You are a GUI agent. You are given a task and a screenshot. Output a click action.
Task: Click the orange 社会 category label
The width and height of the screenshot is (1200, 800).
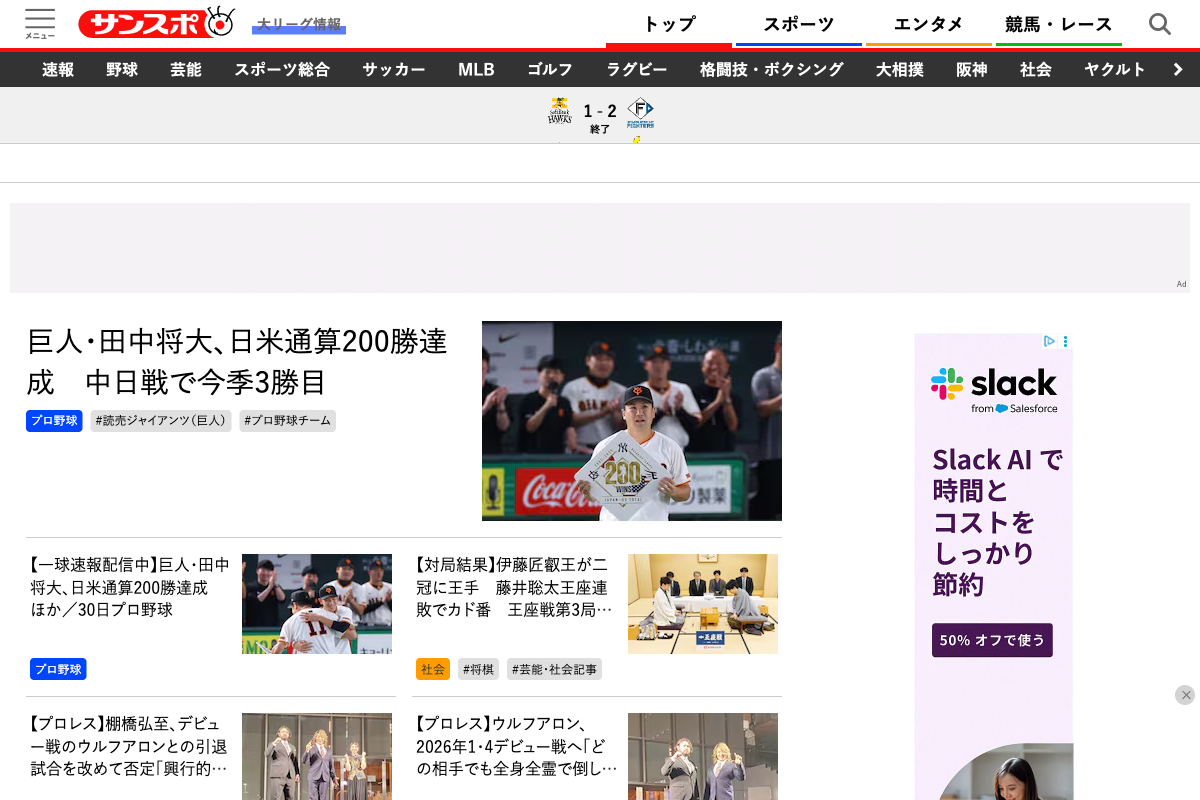(433, 669)
